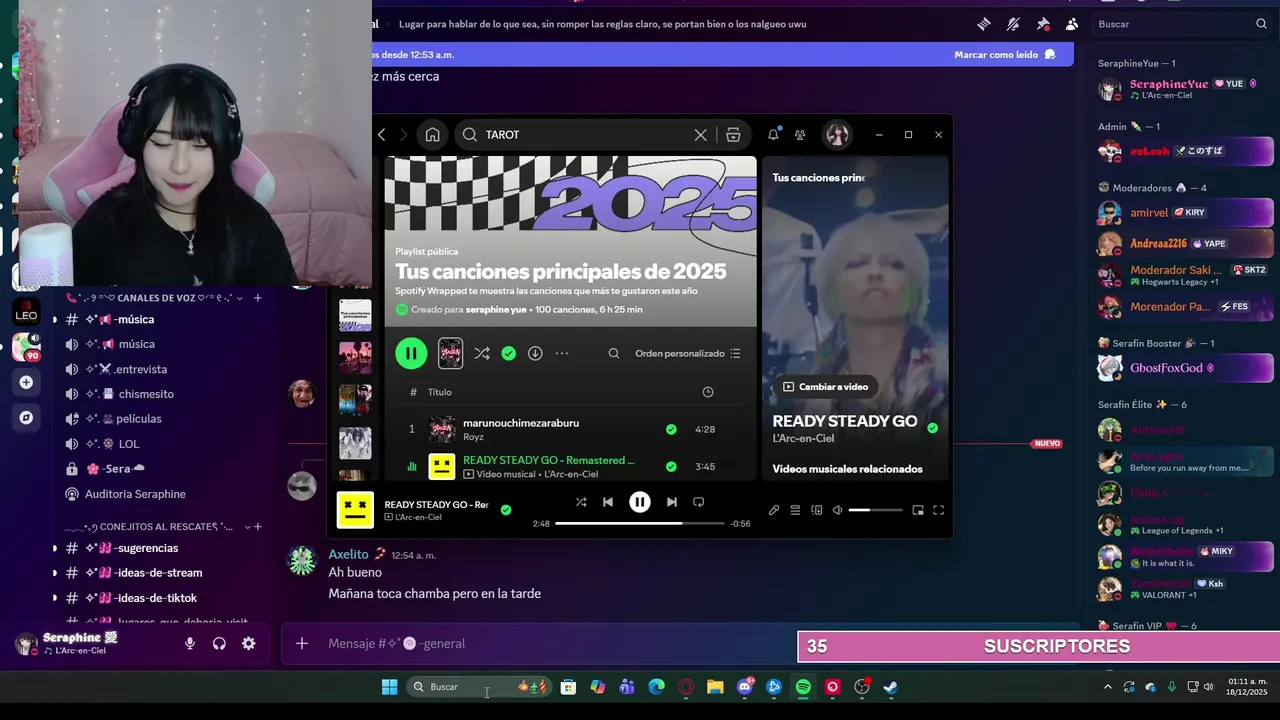Open playlist more options three dots
The height and width of the screenshot is (720, 1280).
562,353
